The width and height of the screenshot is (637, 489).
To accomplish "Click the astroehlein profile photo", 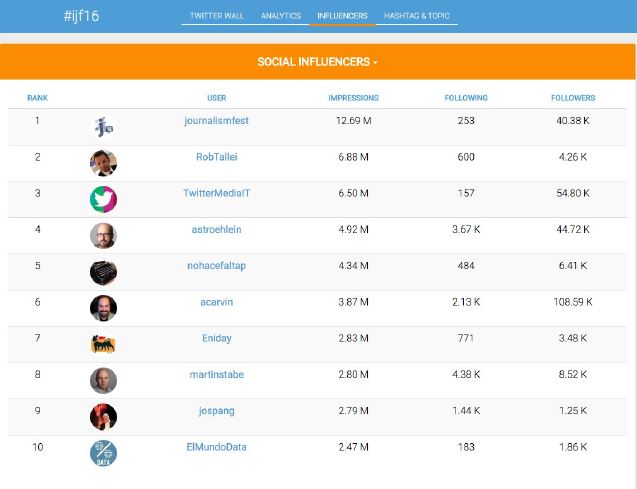I will click(103, 236).
